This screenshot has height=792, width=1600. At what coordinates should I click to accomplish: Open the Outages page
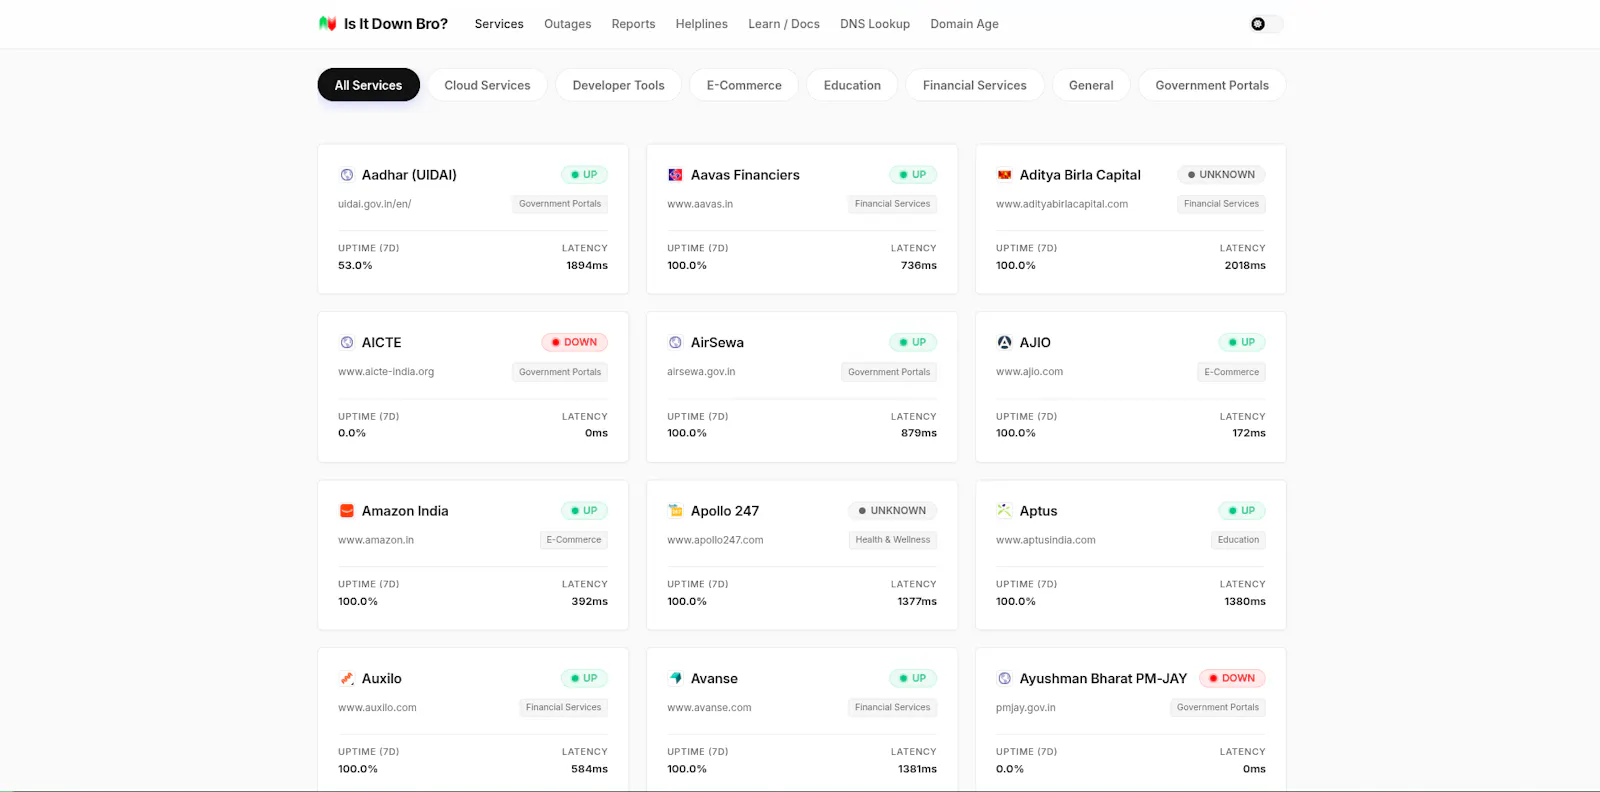tap(567, 24)
